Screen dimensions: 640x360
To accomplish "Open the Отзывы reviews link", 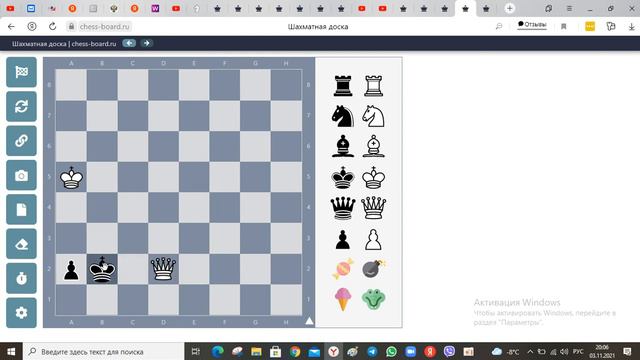I will [532, 25].
